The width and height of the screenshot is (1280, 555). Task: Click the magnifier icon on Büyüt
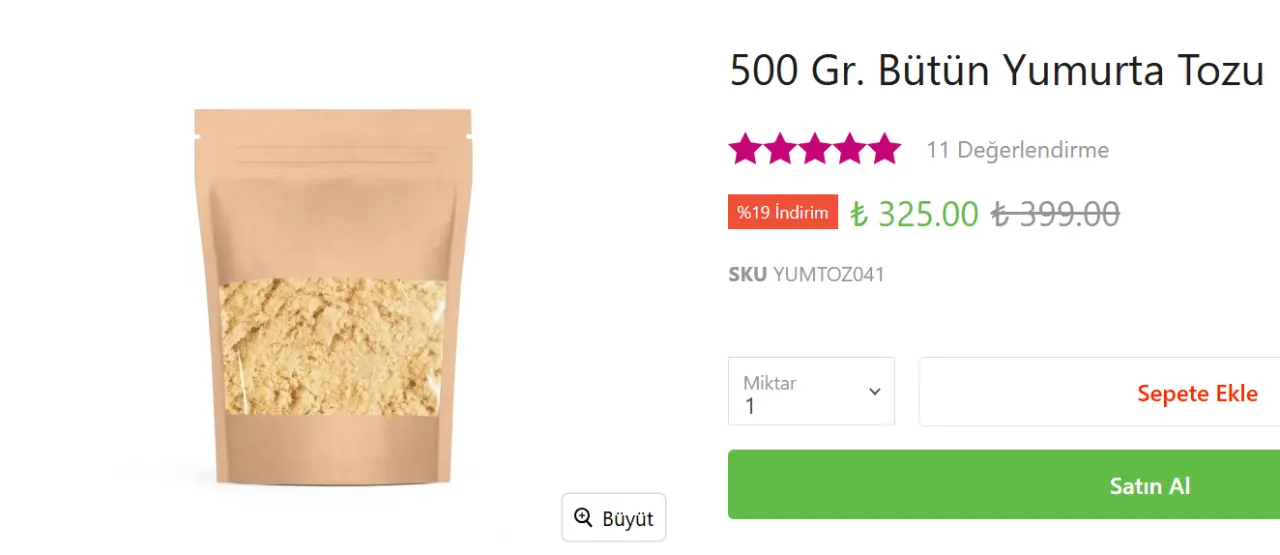[583, 517]
